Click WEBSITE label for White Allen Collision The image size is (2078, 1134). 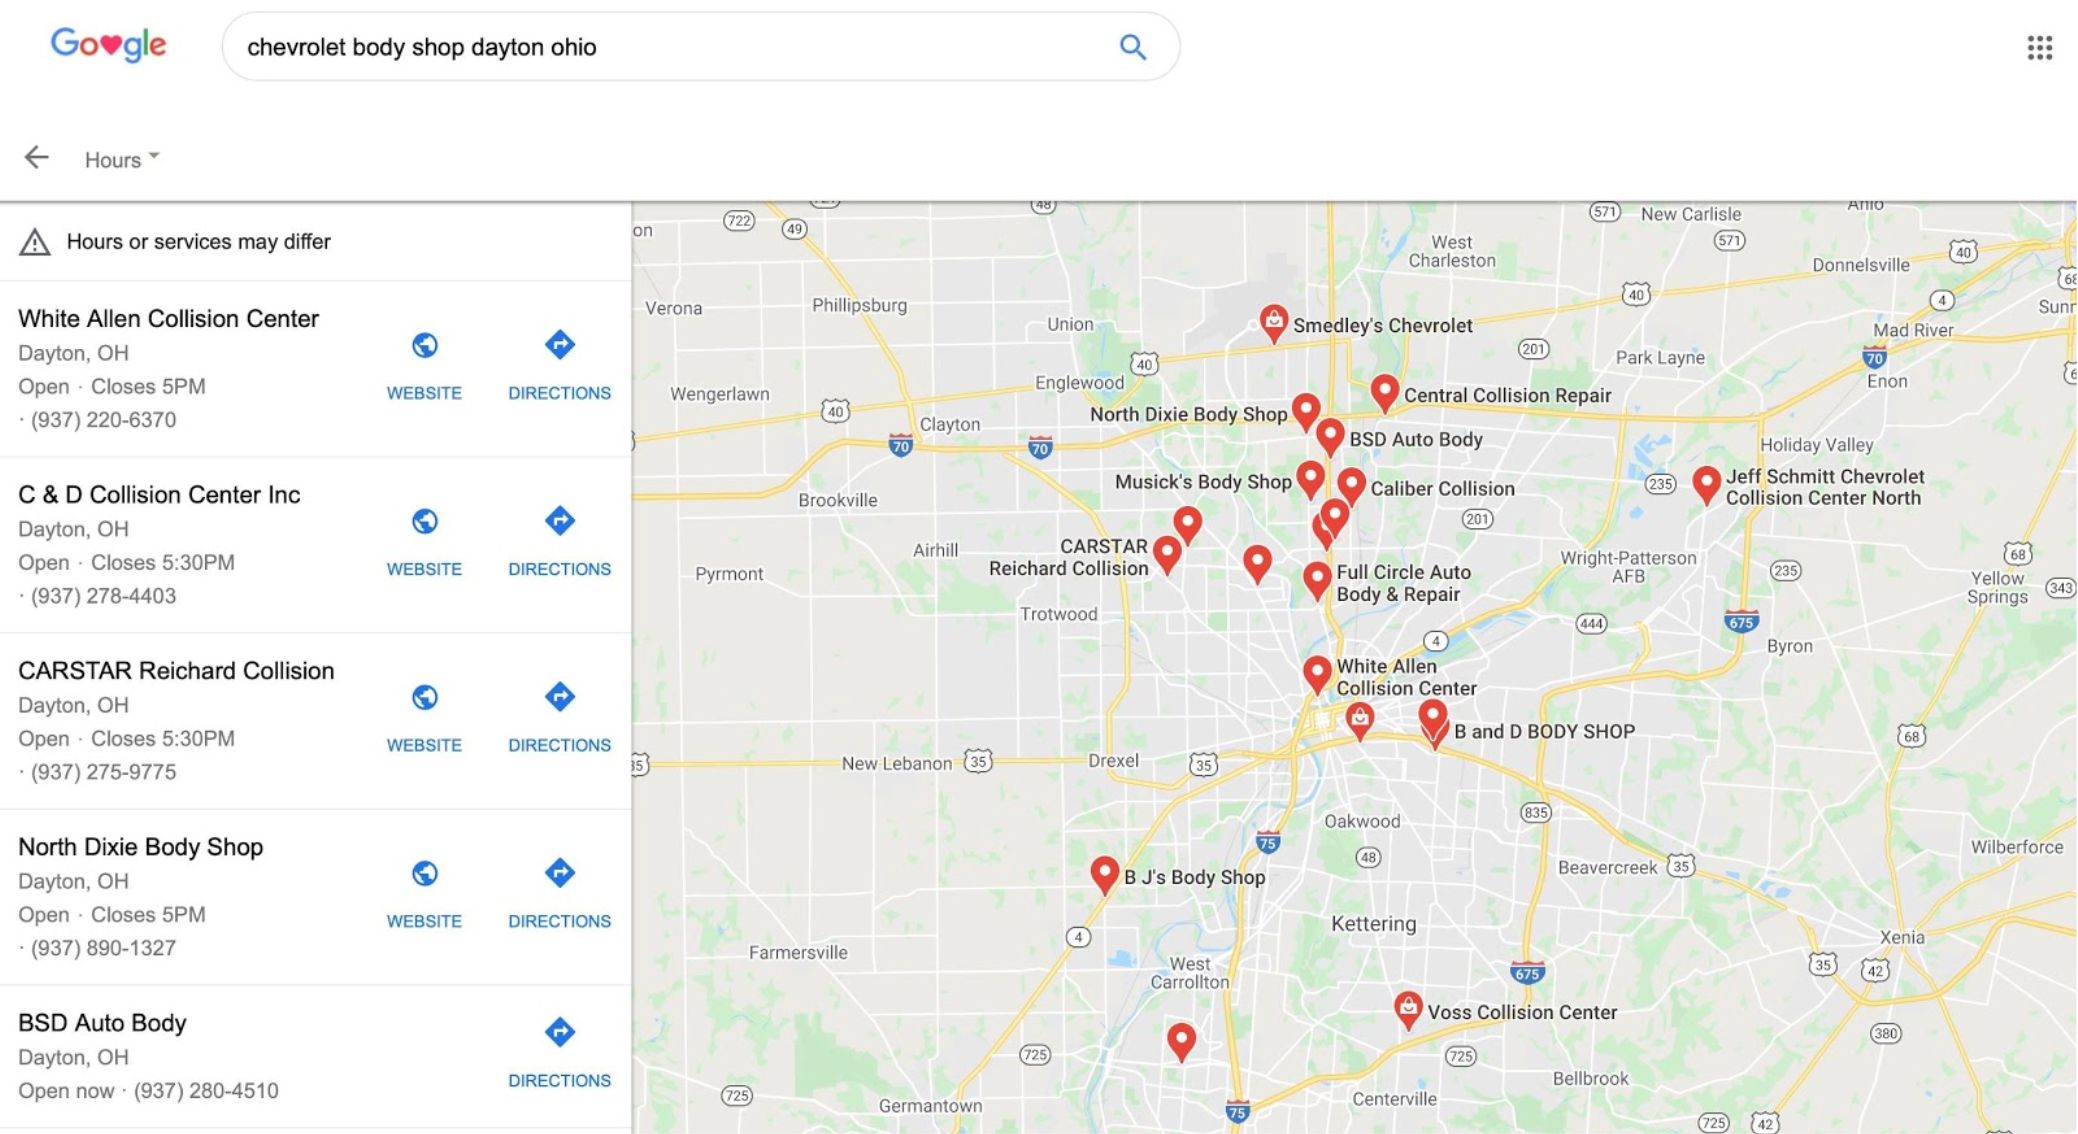pos(424,393)
